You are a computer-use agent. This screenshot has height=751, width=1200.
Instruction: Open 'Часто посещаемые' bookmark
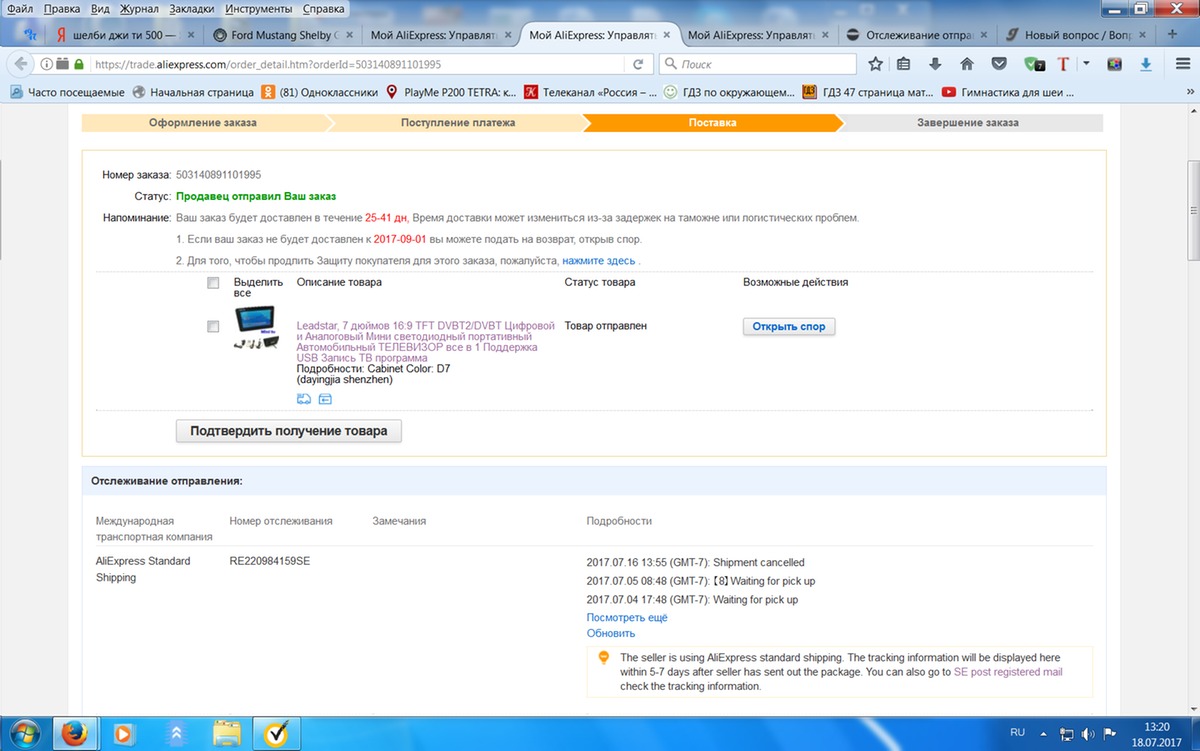[68, 92]
